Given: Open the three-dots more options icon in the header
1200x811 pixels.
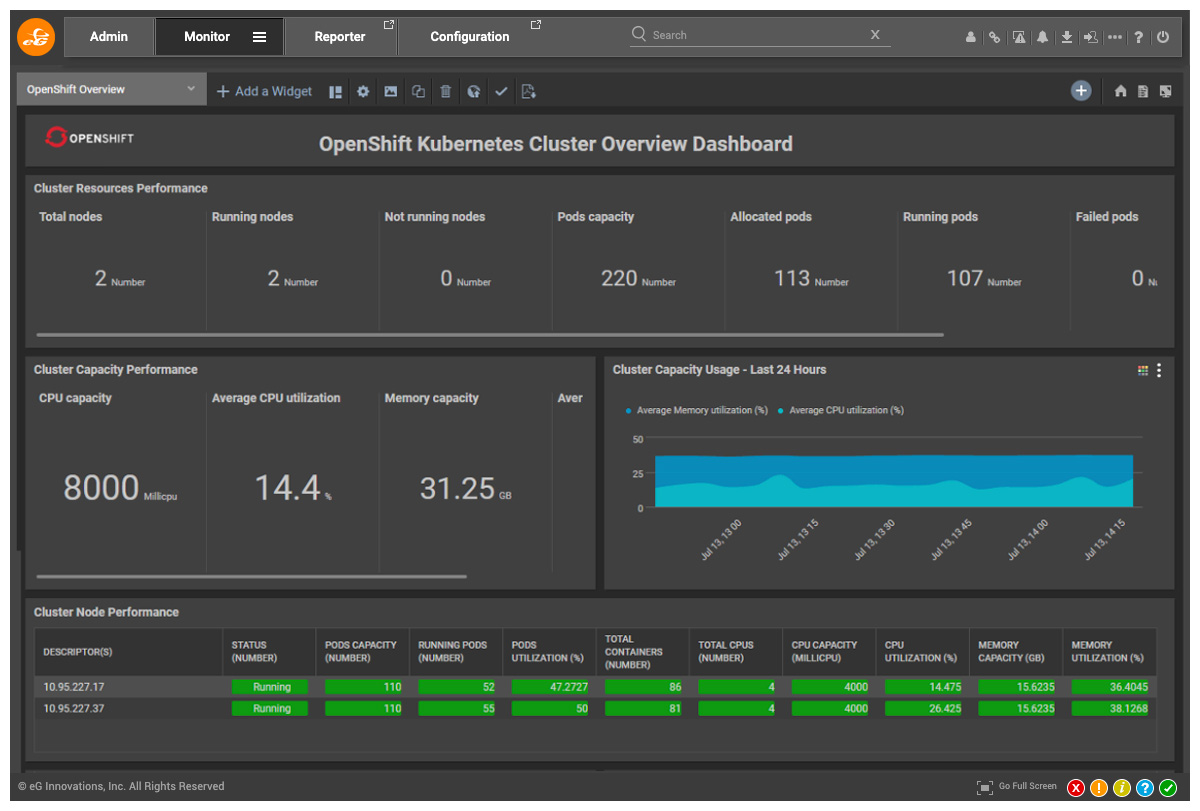Looking at the screenshot, I should (x=1115, y=37).
